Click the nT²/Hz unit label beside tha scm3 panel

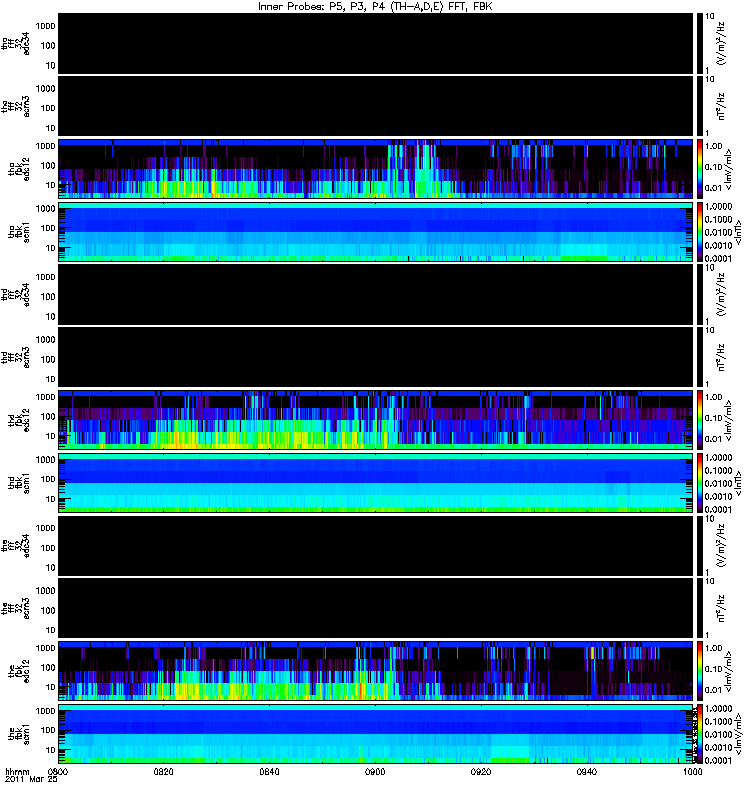[721, 106]
